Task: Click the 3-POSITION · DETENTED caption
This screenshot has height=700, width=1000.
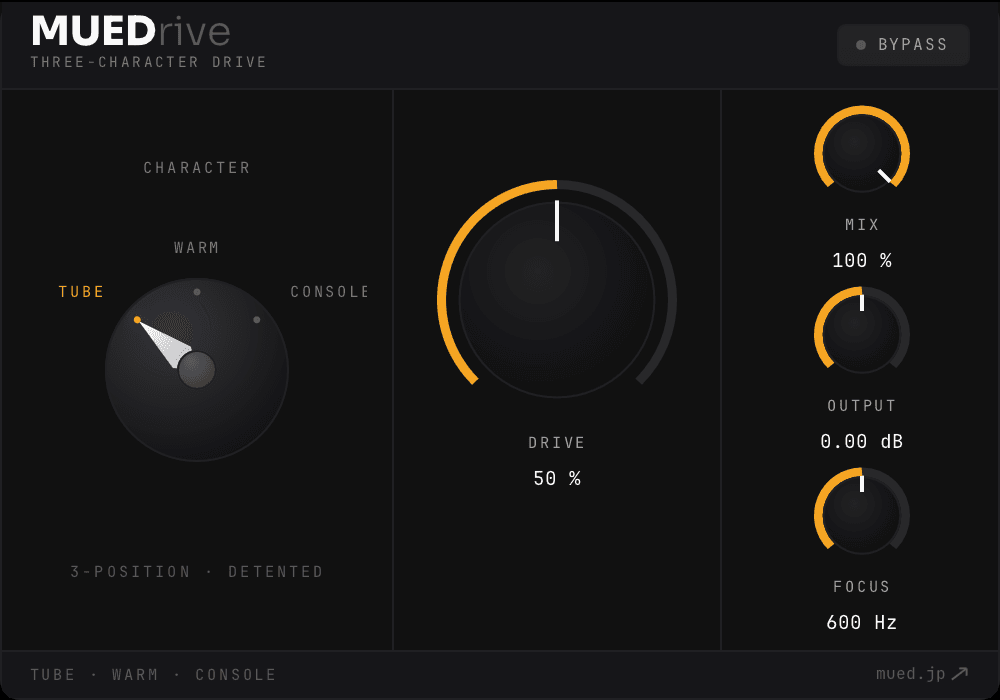Action: [x=196, y=571]
